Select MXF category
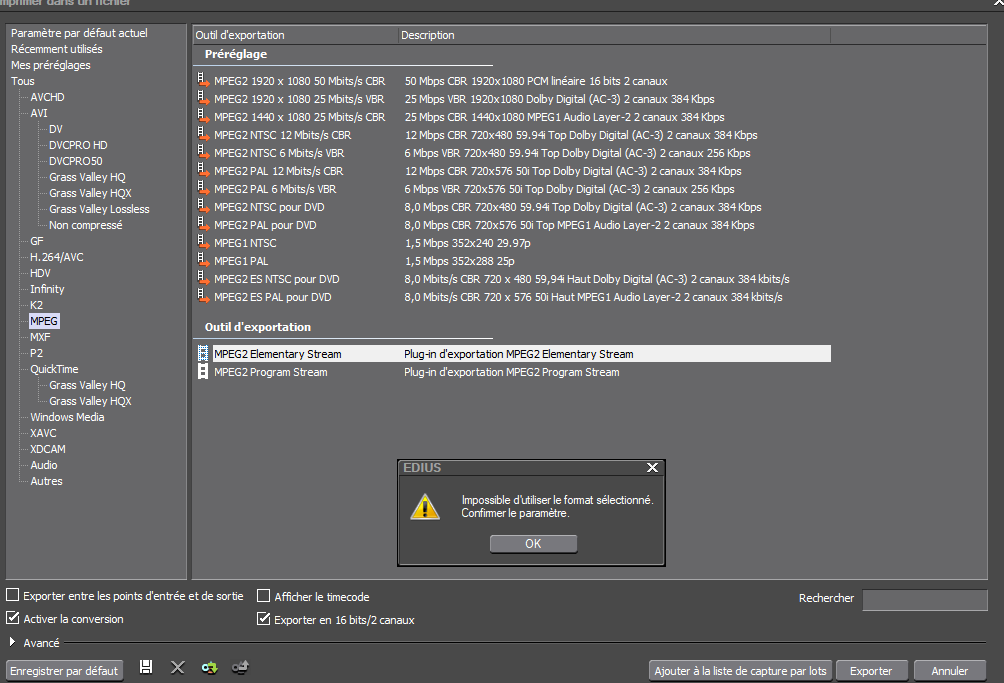This screenshot has height=683, width=1004. point(40,337)
